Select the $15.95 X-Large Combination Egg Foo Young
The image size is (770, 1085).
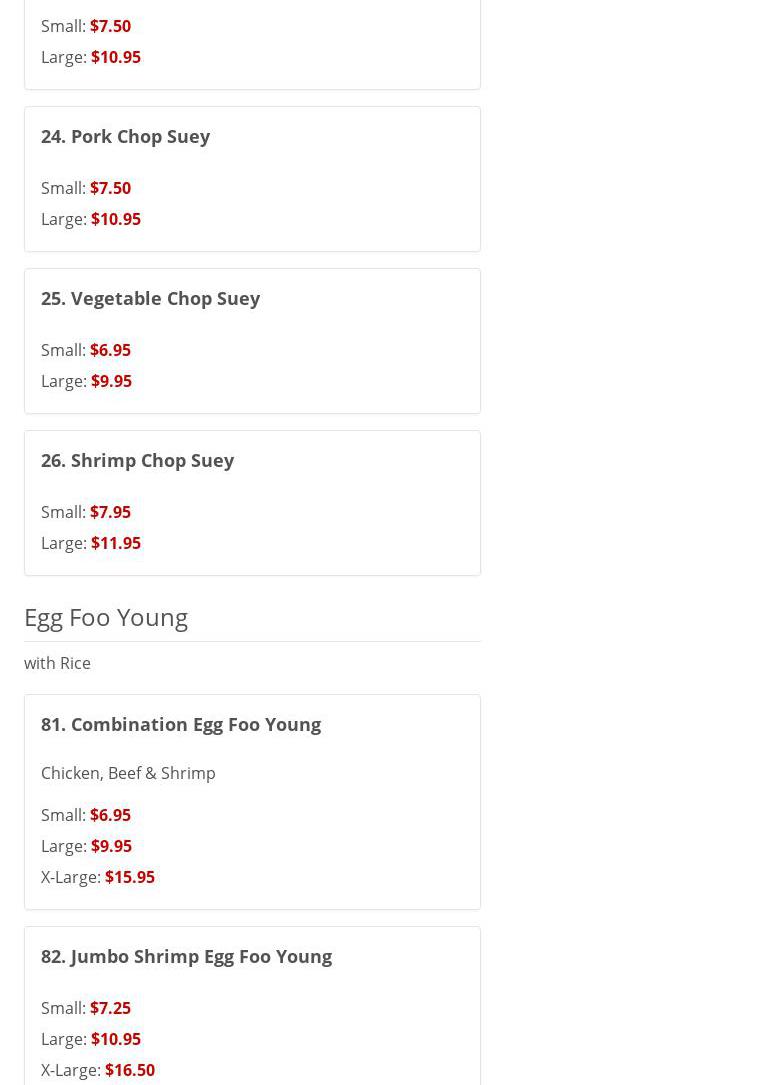(x=130, y=877)
